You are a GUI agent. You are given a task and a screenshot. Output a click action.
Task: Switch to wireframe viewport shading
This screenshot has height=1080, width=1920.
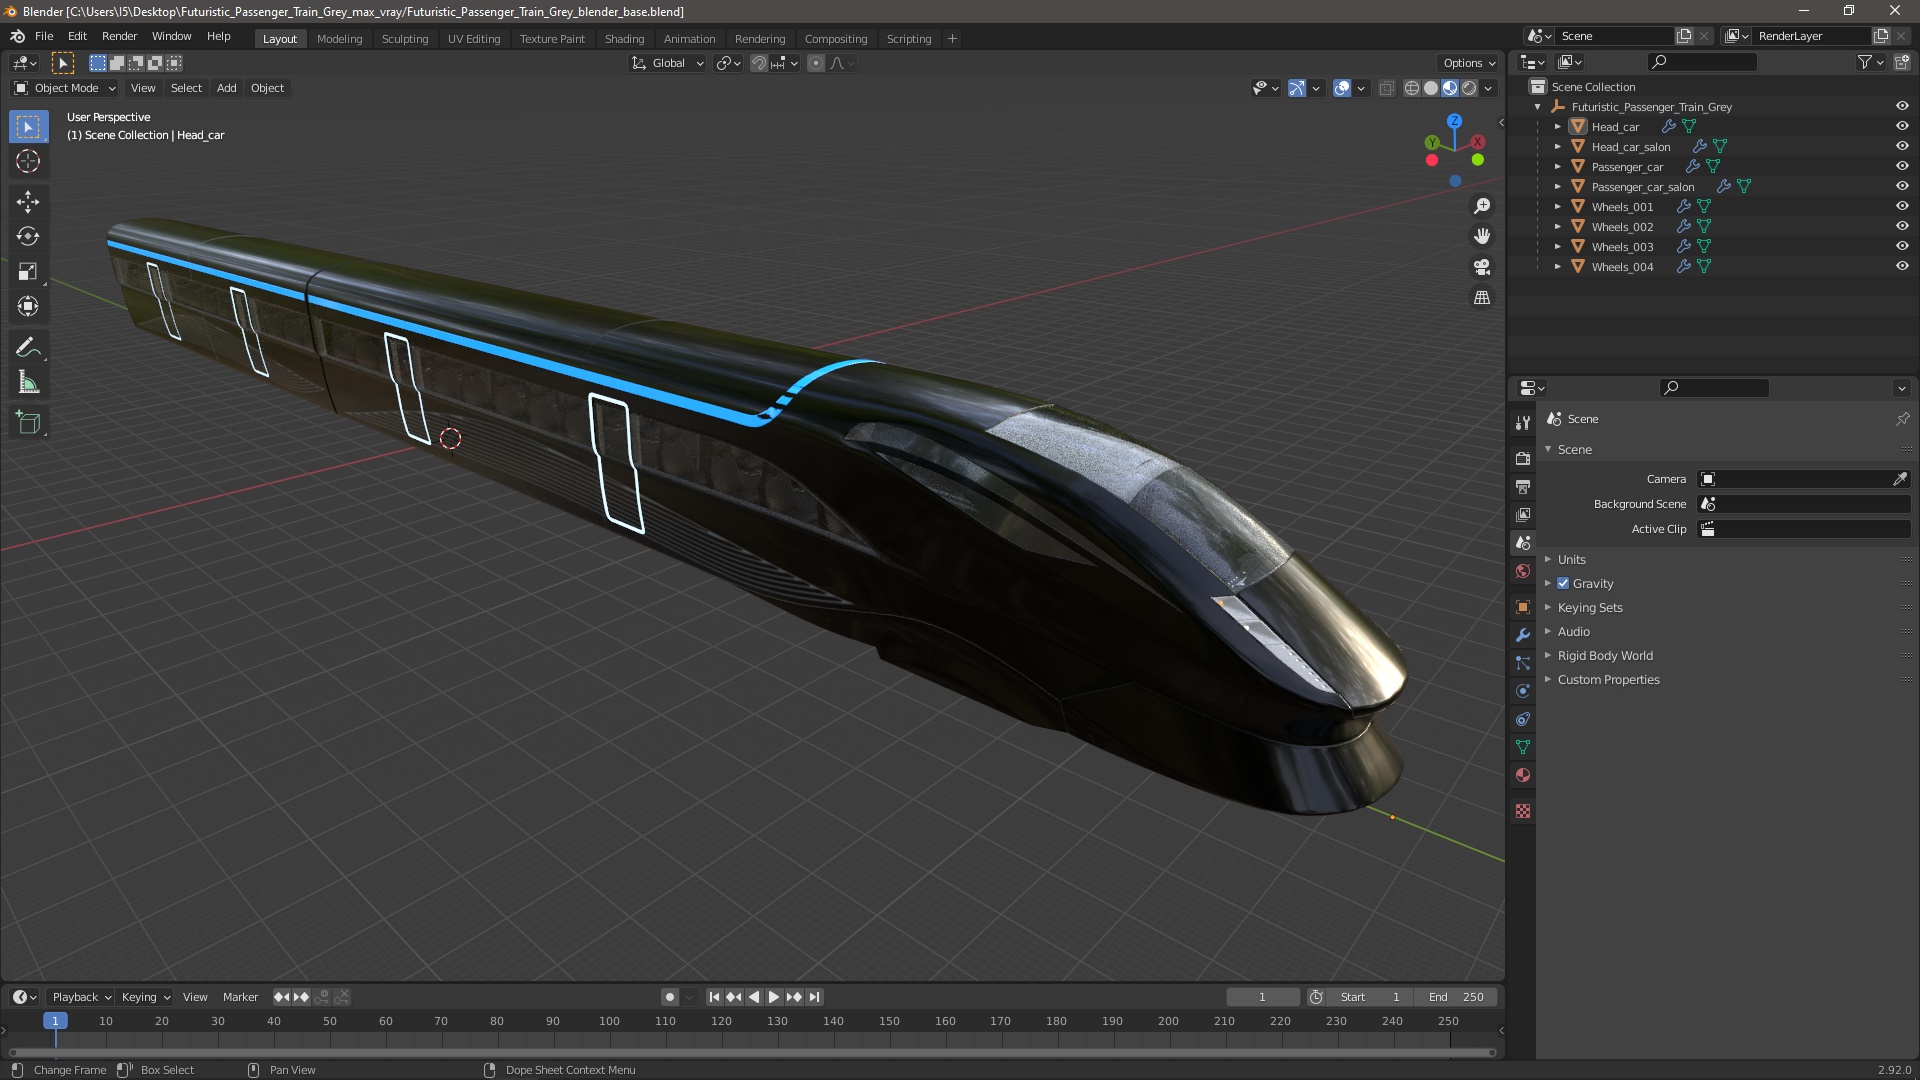click(1412, 88)
